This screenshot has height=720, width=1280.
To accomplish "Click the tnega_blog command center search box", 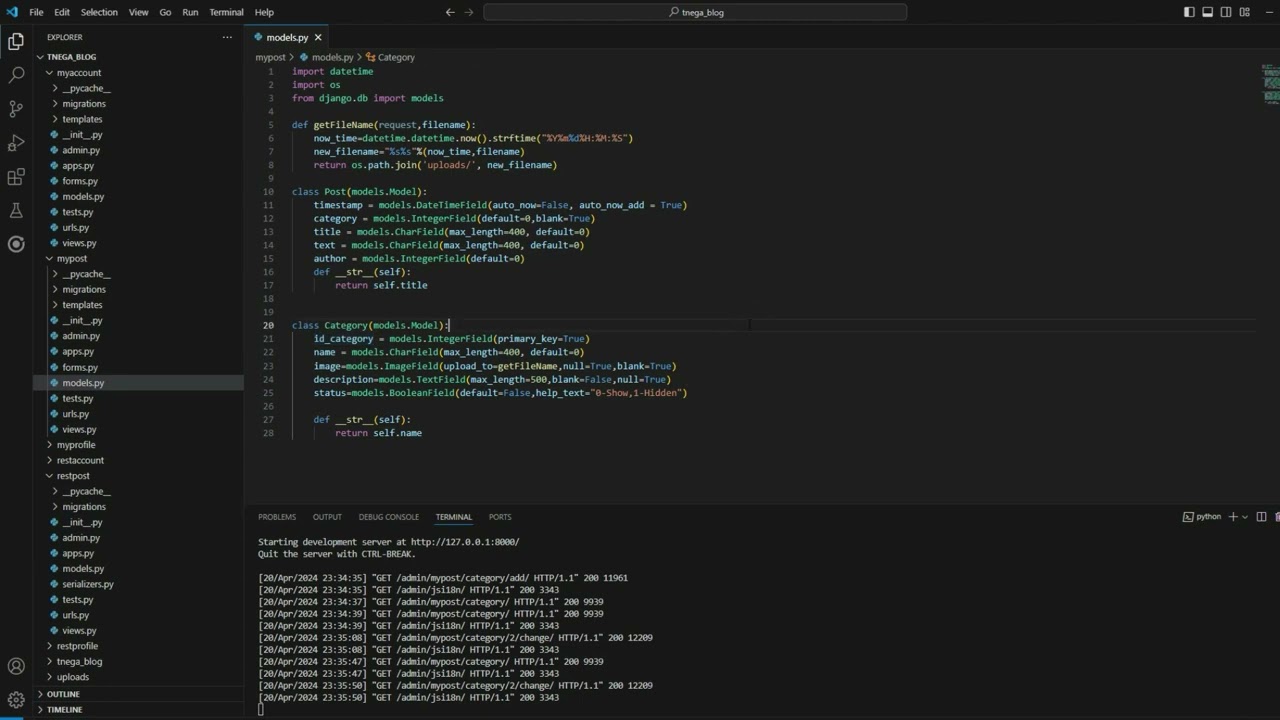I will pyautogui.click(x=695, y=12).
